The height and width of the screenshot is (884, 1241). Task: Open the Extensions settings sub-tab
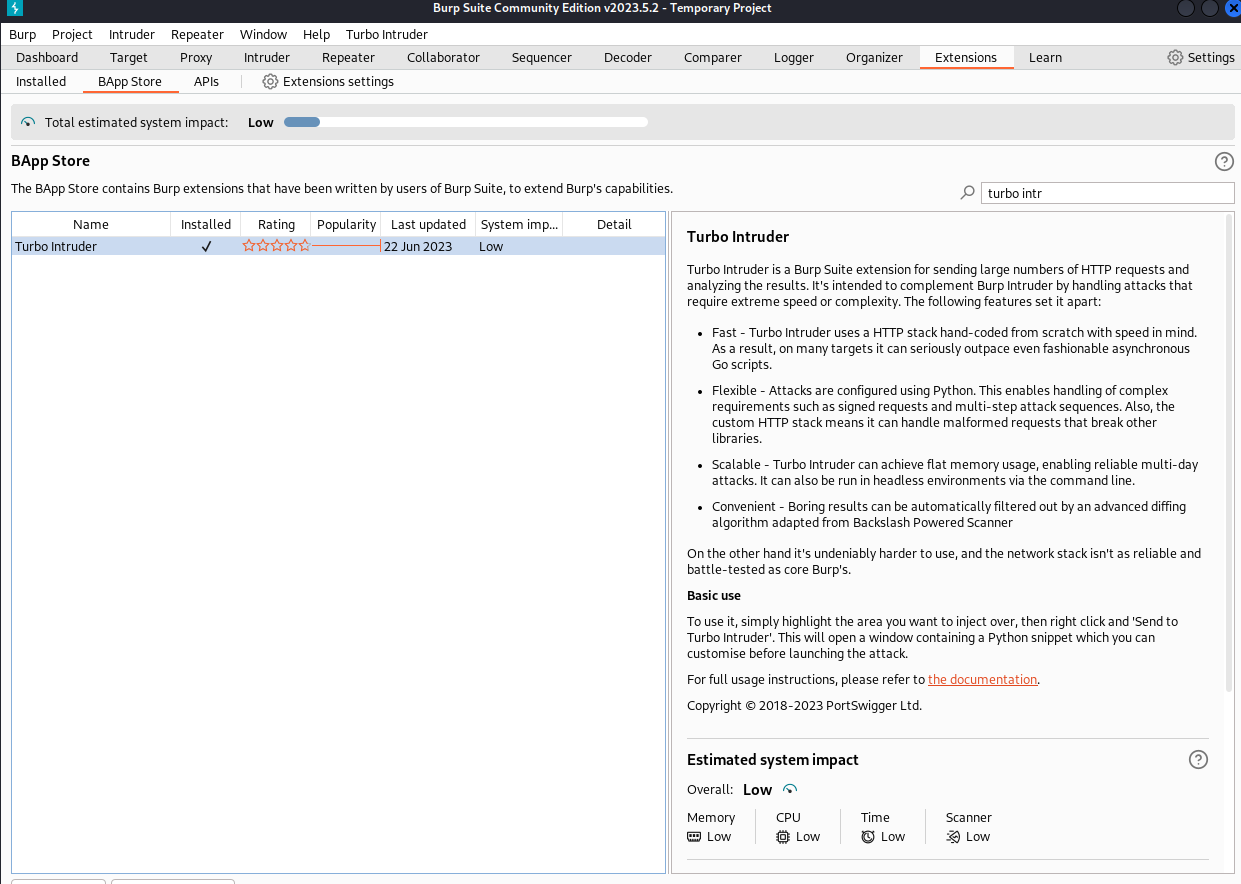pos(328,81)
